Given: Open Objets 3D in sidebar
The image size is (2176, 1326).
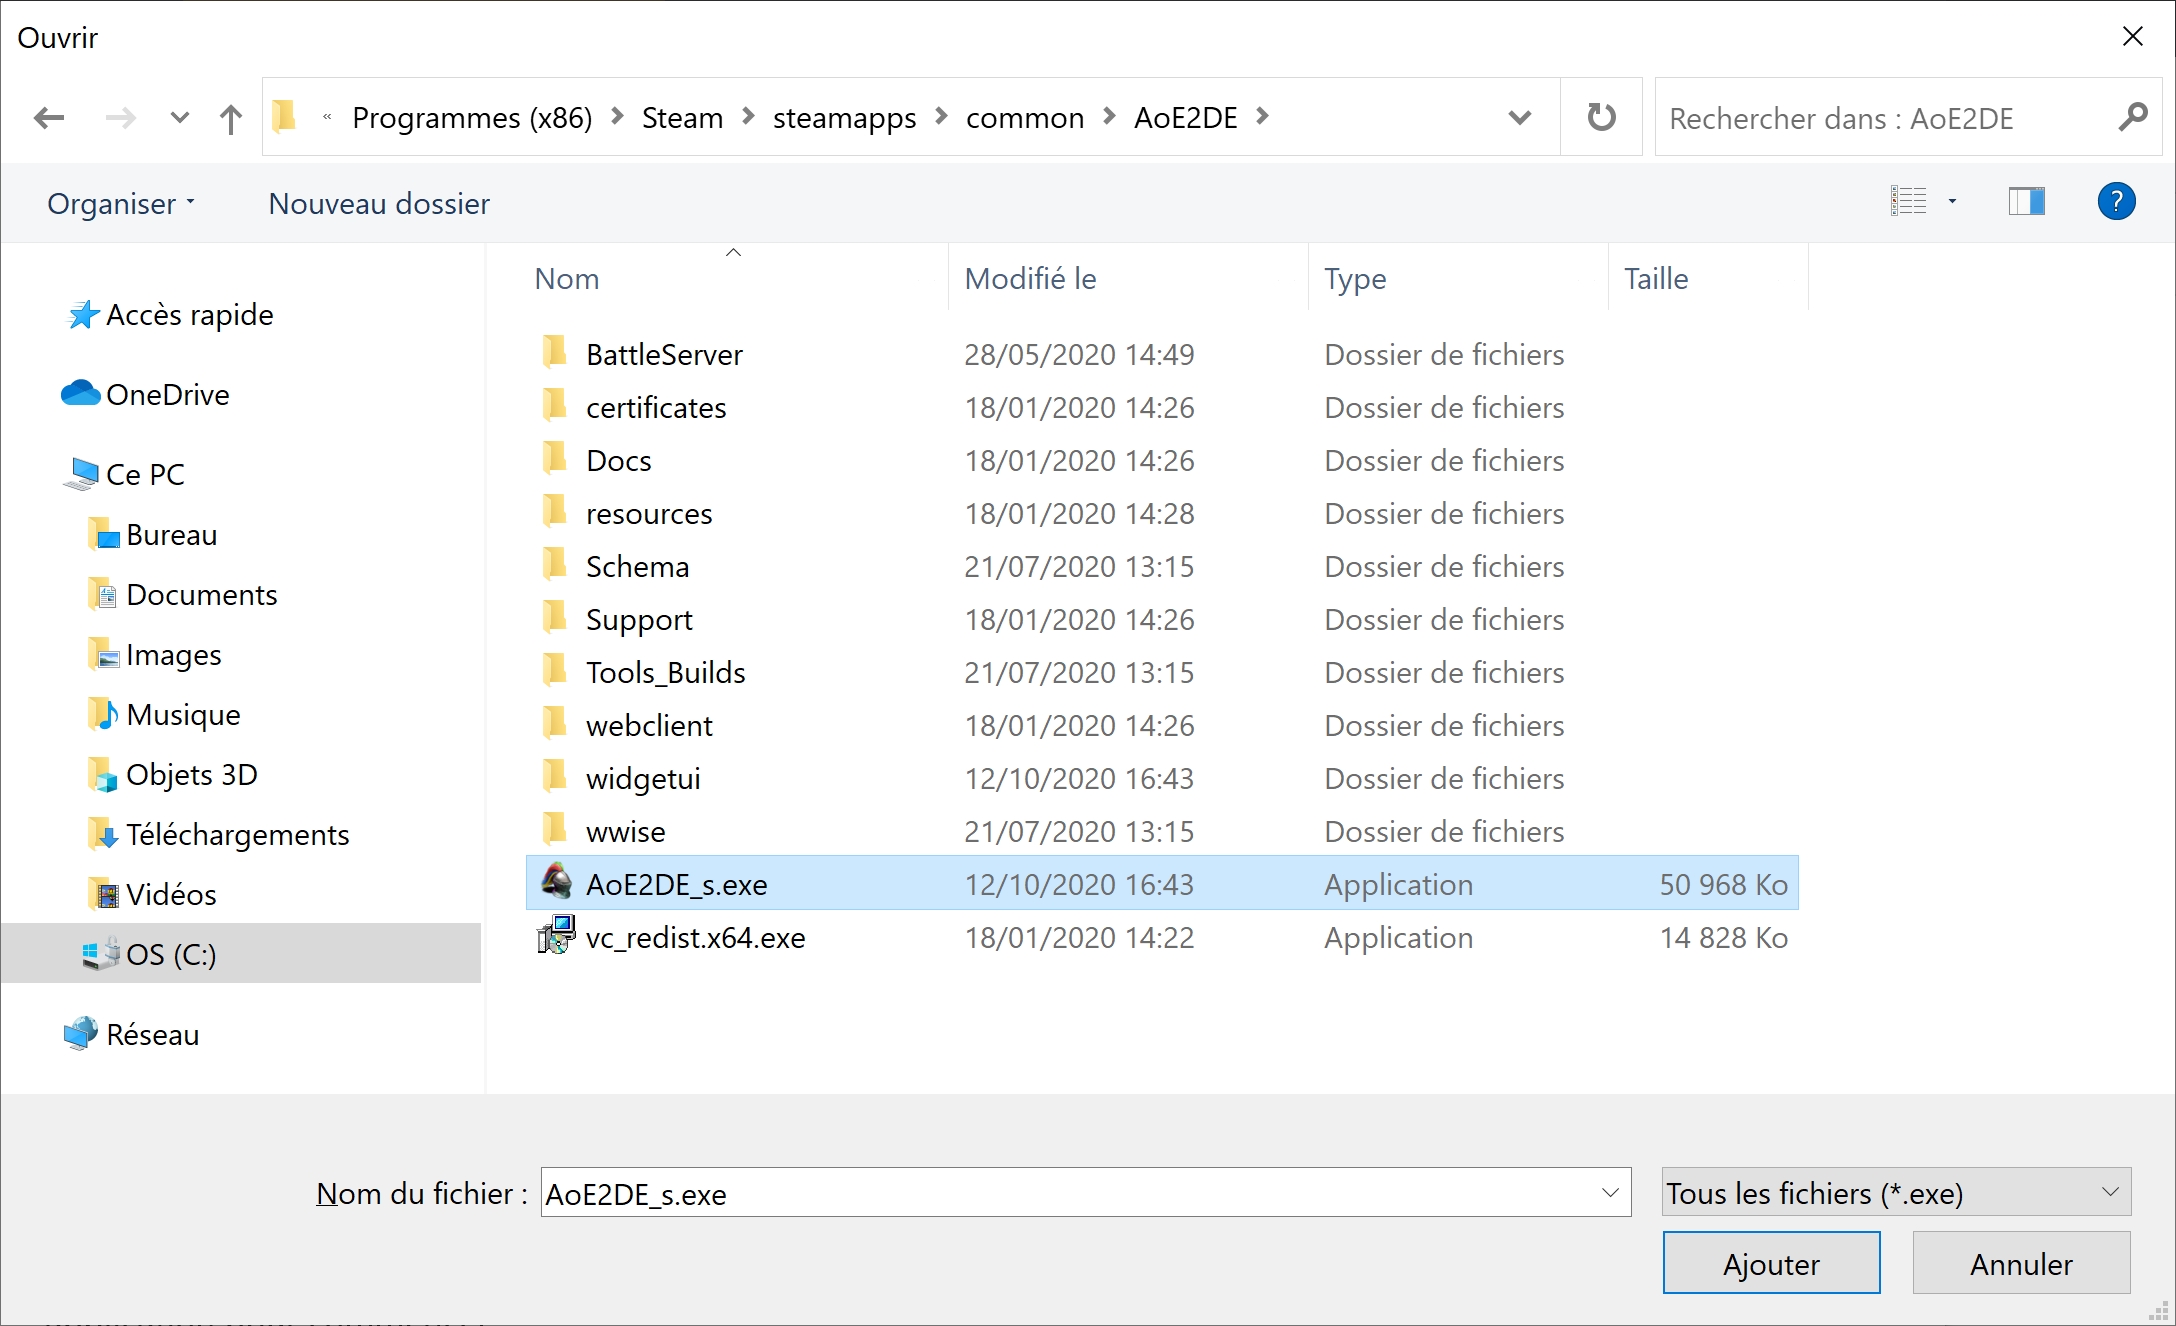Looking at the screenshot, I should [x=172, y=775].
